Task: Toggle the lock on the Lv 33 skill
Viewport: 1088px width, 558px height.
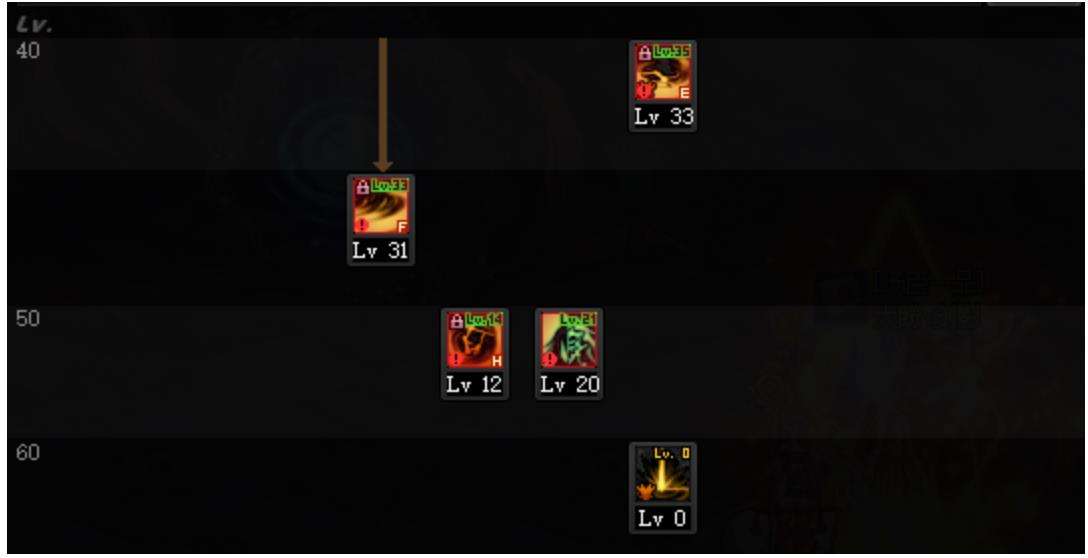Action: tap(644, 53)
